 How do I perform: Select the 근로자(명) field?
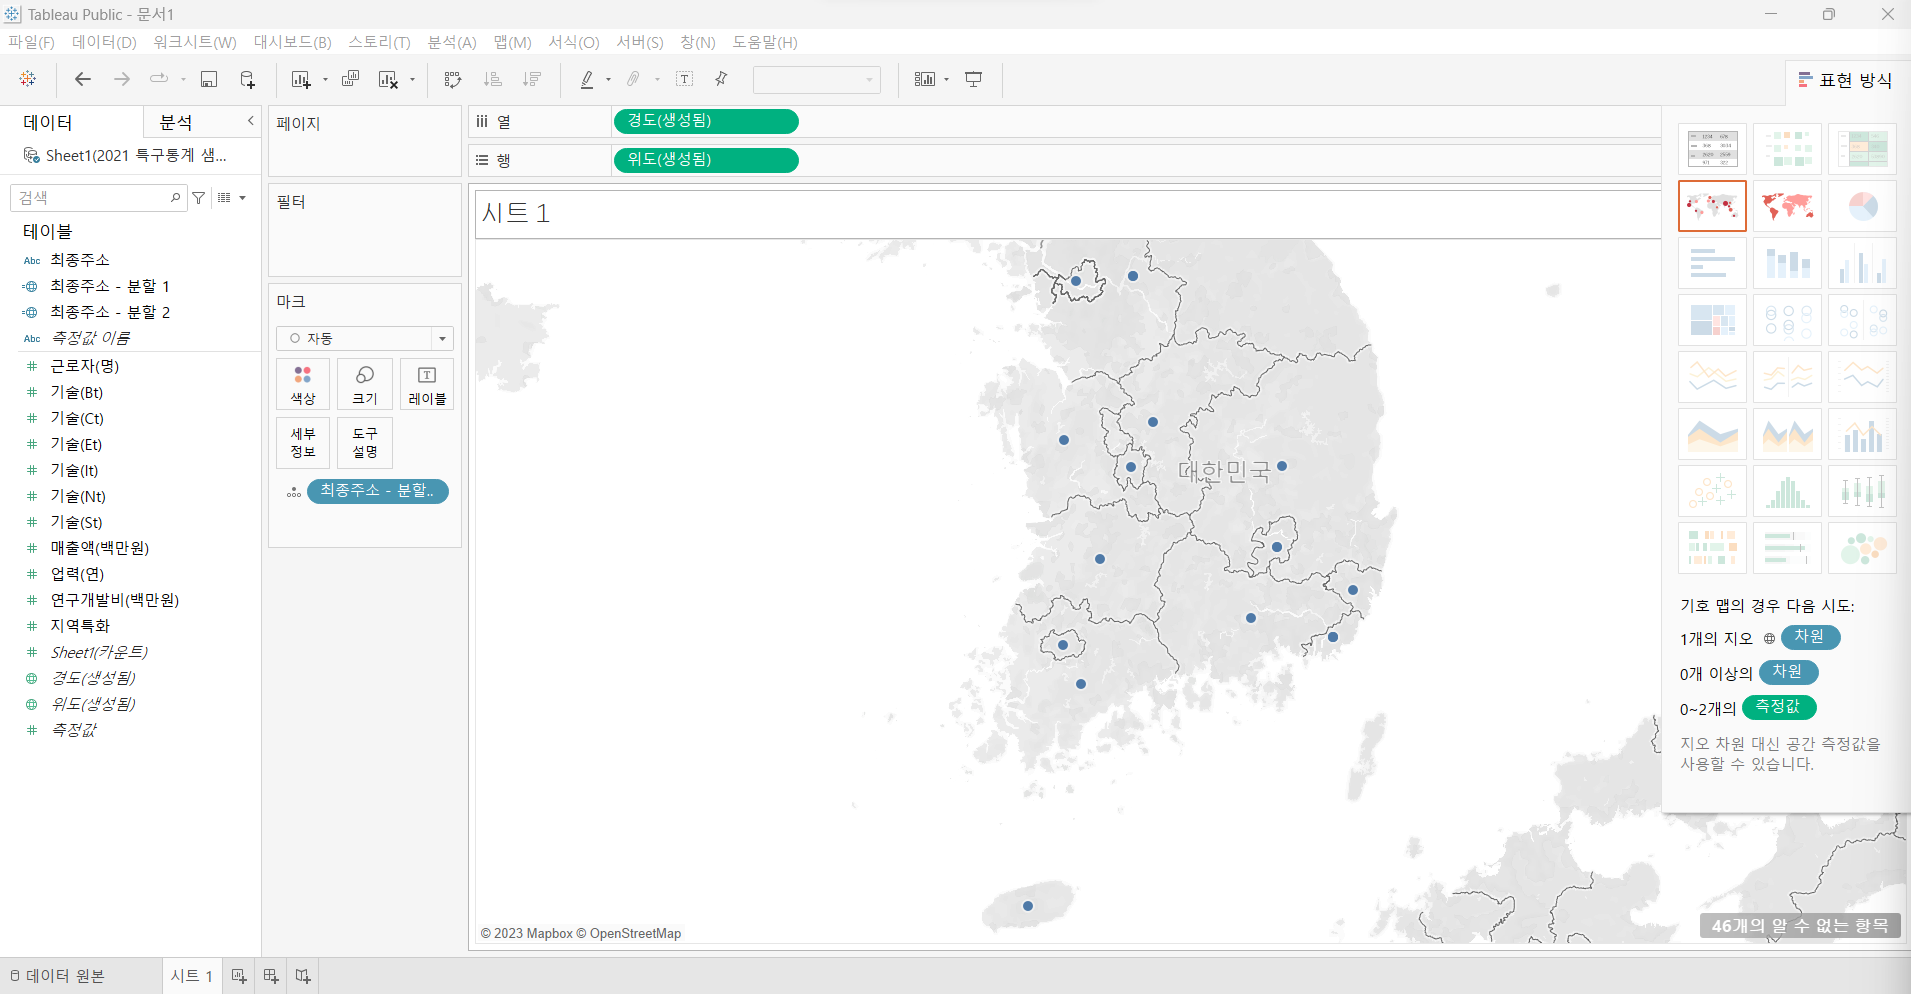point(85,366)
